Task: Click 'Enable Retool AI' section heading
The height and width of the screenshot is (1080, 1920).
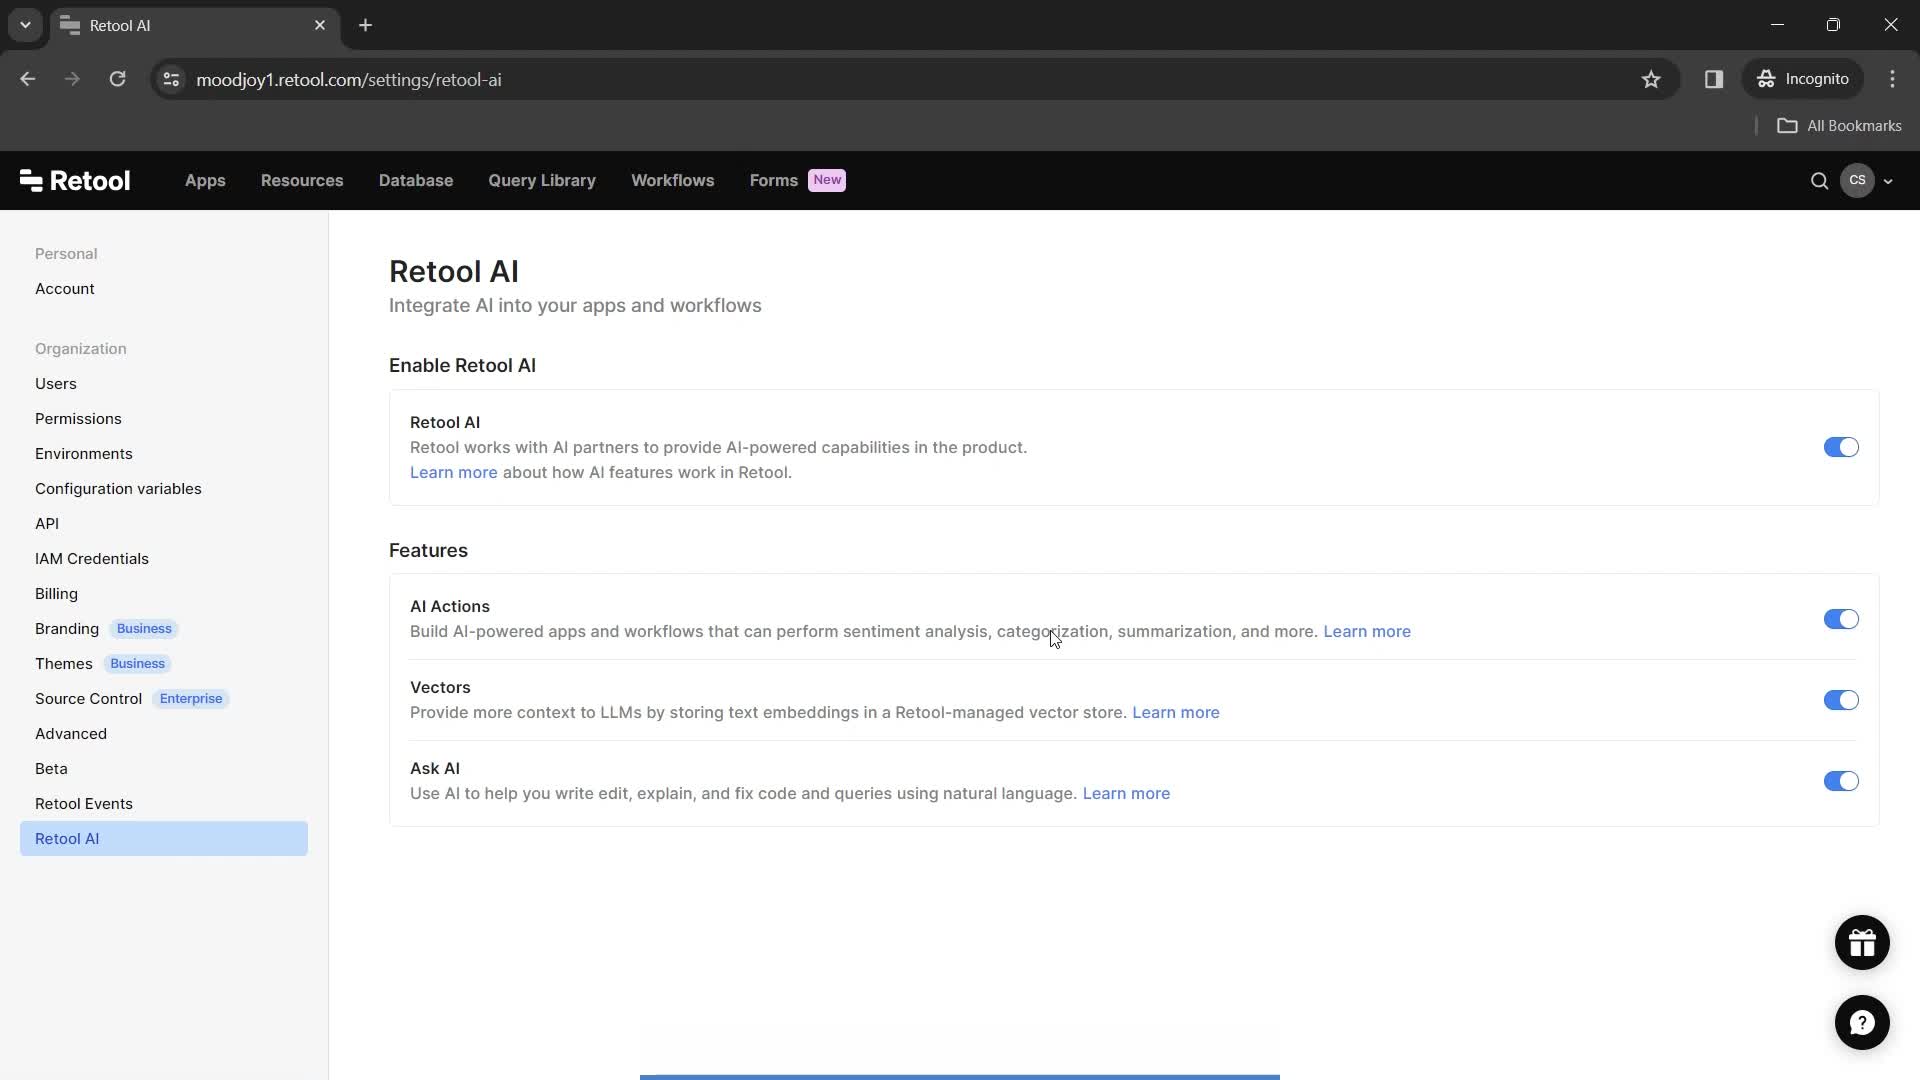Action: 462,366
